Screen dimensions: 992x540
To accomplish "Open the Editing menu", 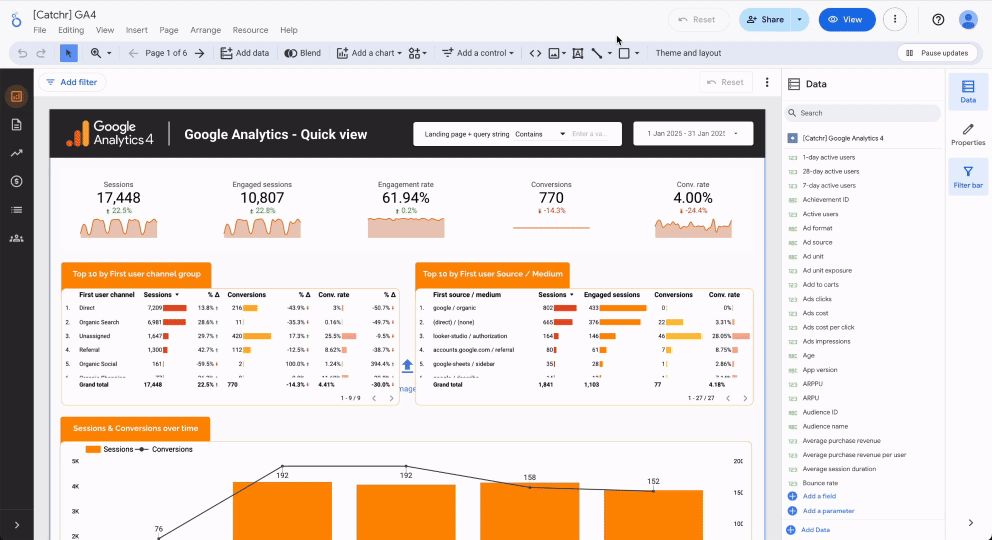I will point(71,30).
